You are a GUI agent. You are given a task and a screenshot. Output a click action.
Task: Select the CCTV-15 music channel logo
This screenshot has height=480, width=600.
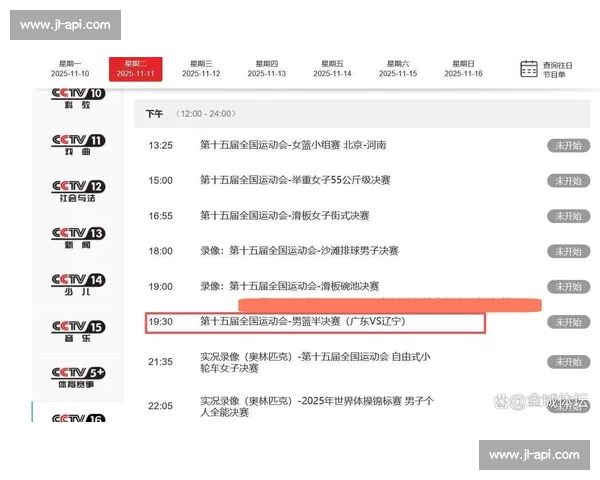(x=77, y=331)
